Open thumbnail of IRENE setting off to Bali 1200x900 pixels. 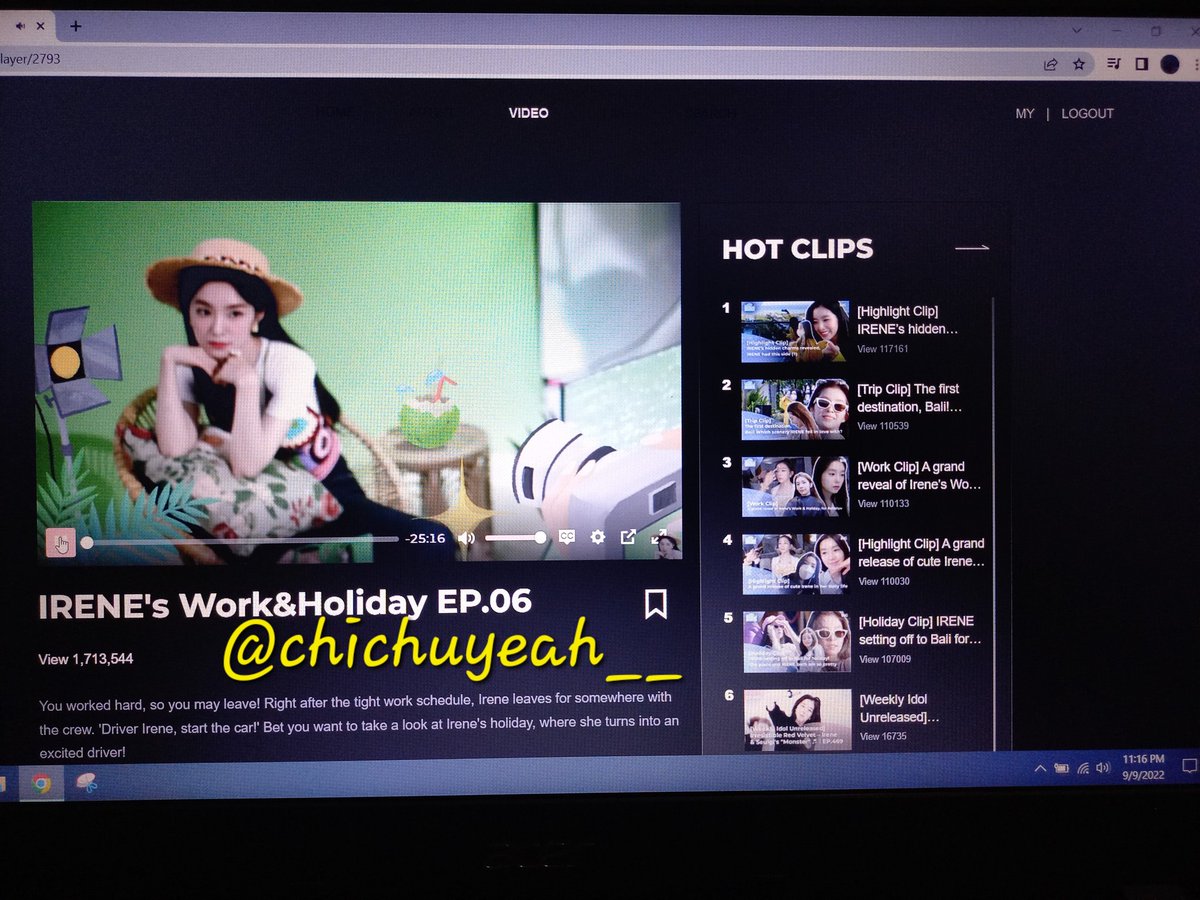click(x=797, y=641)
